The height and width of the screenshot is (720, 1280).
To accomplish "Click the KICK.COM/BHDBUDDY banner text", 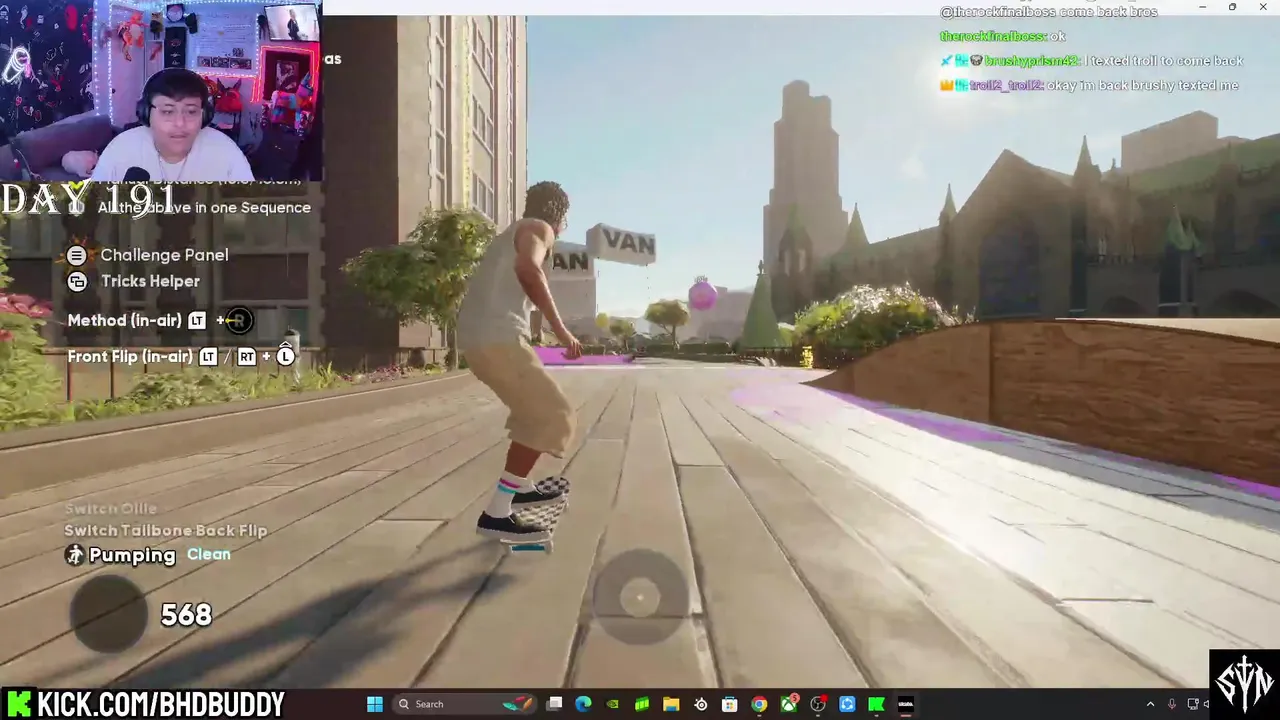I will pos(160,704).
